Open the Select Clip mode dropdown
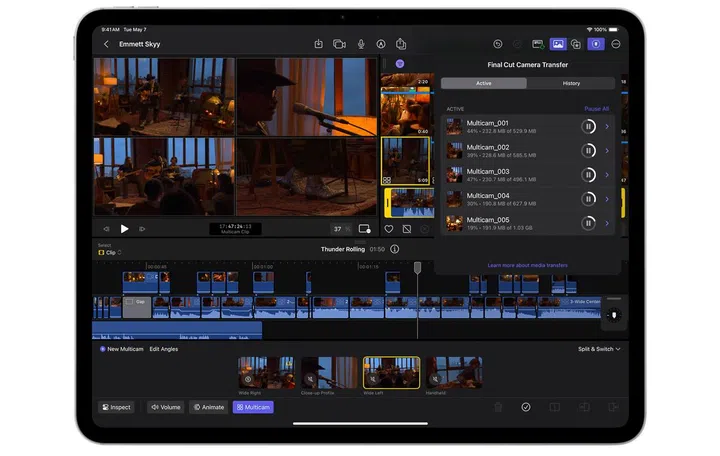Image resolution: width=720 pixels, height=456 pixels. pos(110,253)
